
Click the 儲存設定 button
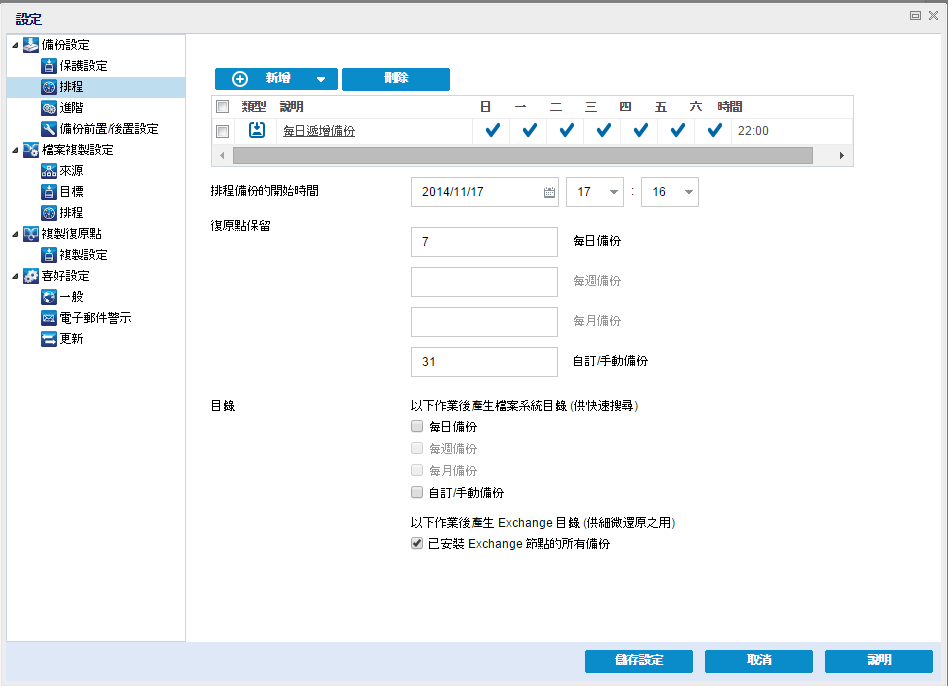638,661
